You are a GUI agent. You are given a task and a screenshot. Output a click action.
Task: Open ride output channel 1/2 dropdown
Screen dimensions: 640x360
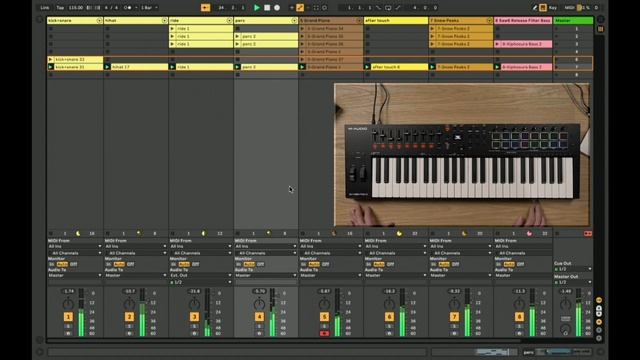(x=201, y=282)
